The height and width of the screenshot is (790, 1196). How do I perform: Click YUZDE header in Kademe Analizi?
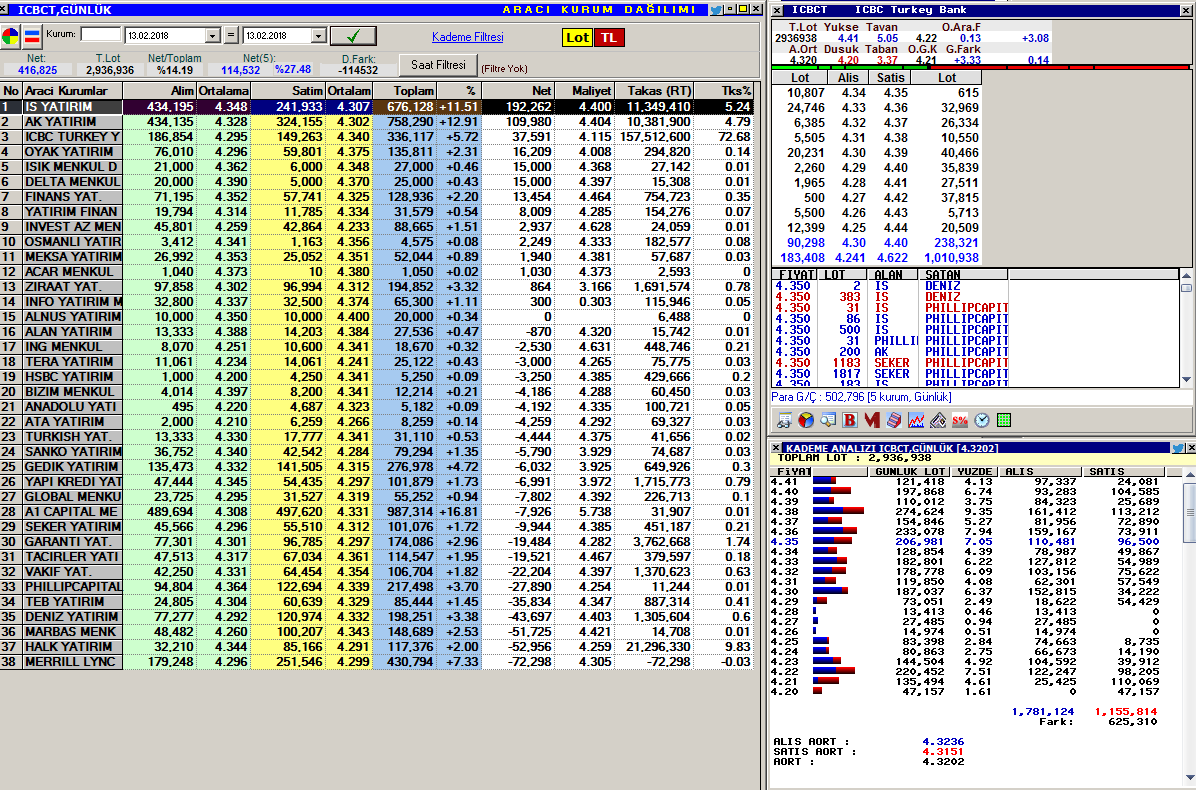974,472
